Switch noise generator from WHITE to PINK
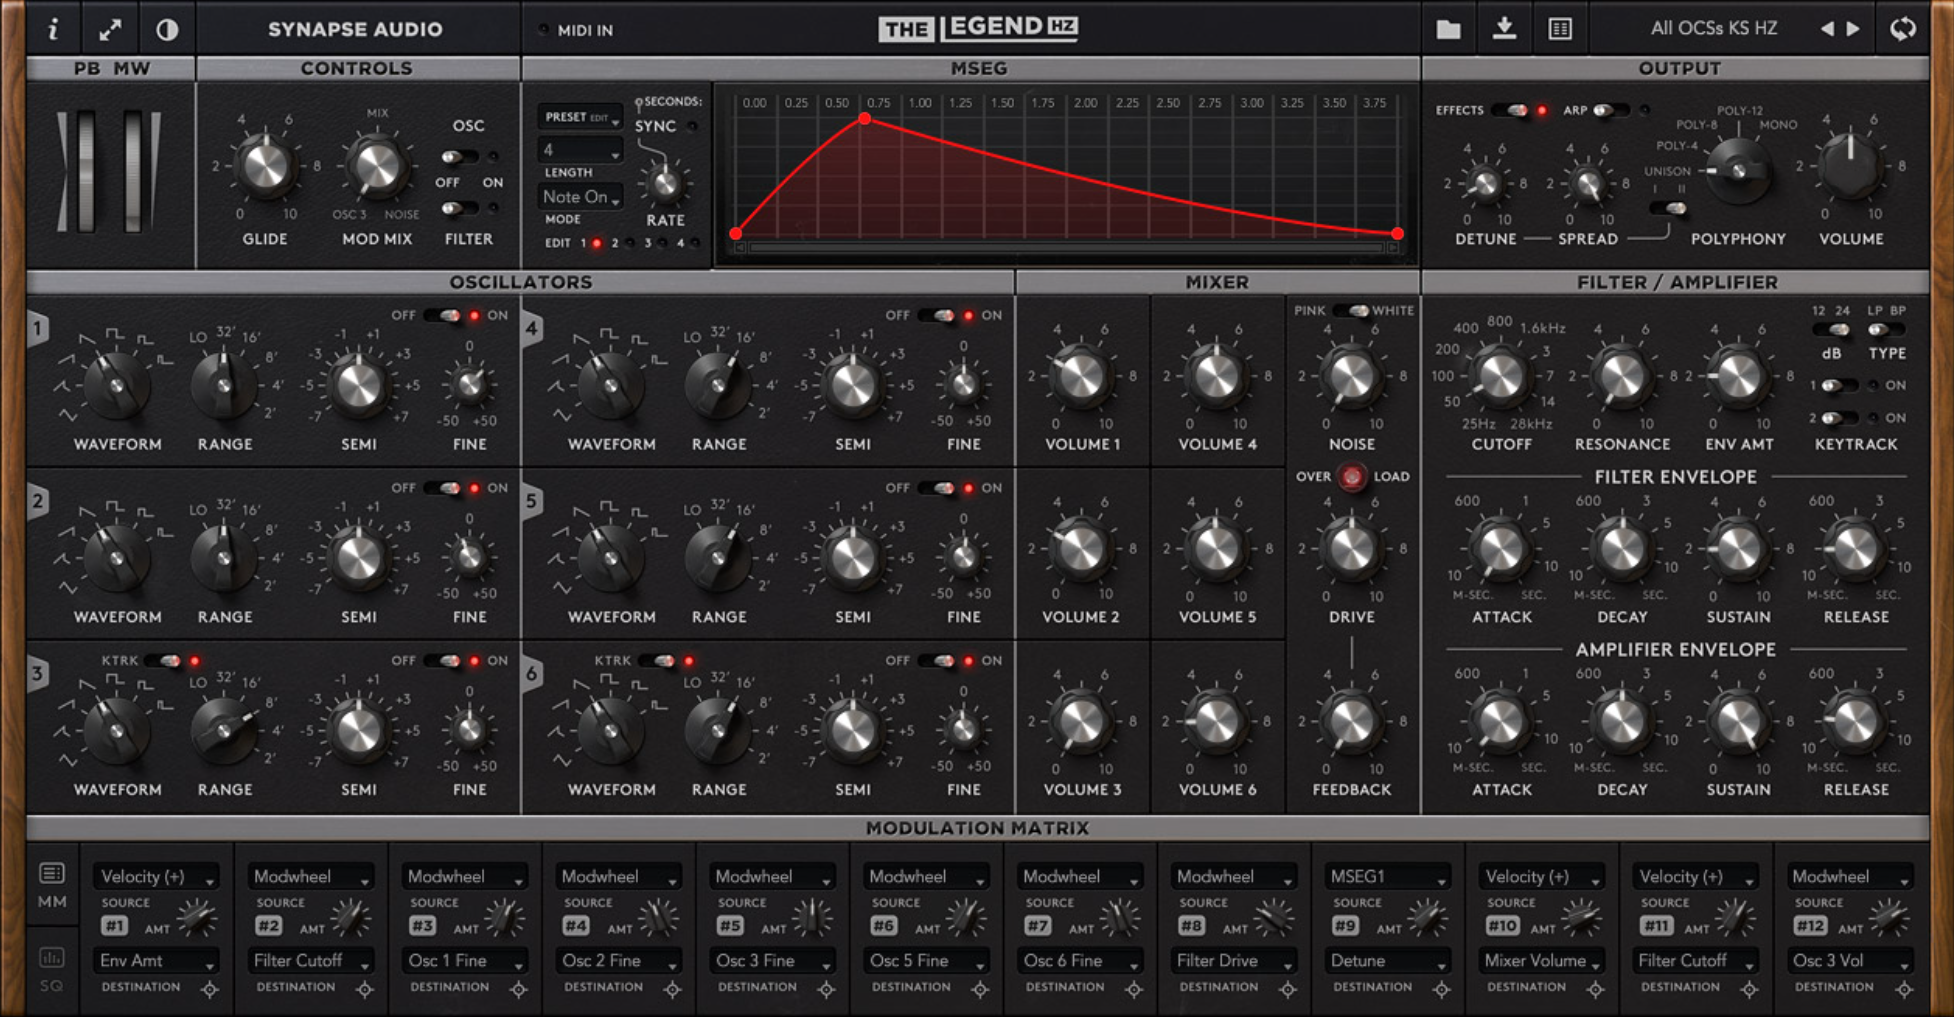The width and height of the screenshot is (1954, 1017). pyautogui.click(x=1352, y=310)
